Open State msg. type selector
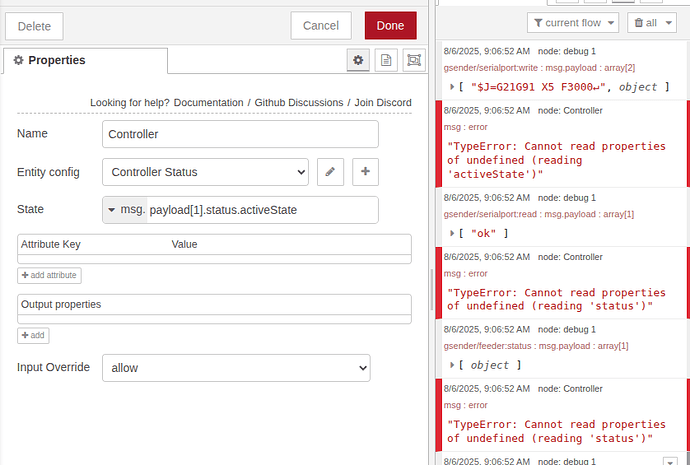 pyautogui.click(x=125, y=210)
